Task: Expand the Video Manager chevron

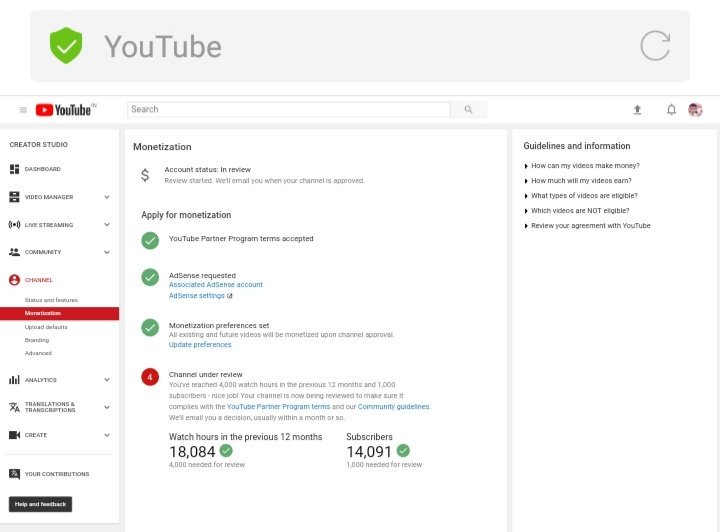Action: (107, 197)
